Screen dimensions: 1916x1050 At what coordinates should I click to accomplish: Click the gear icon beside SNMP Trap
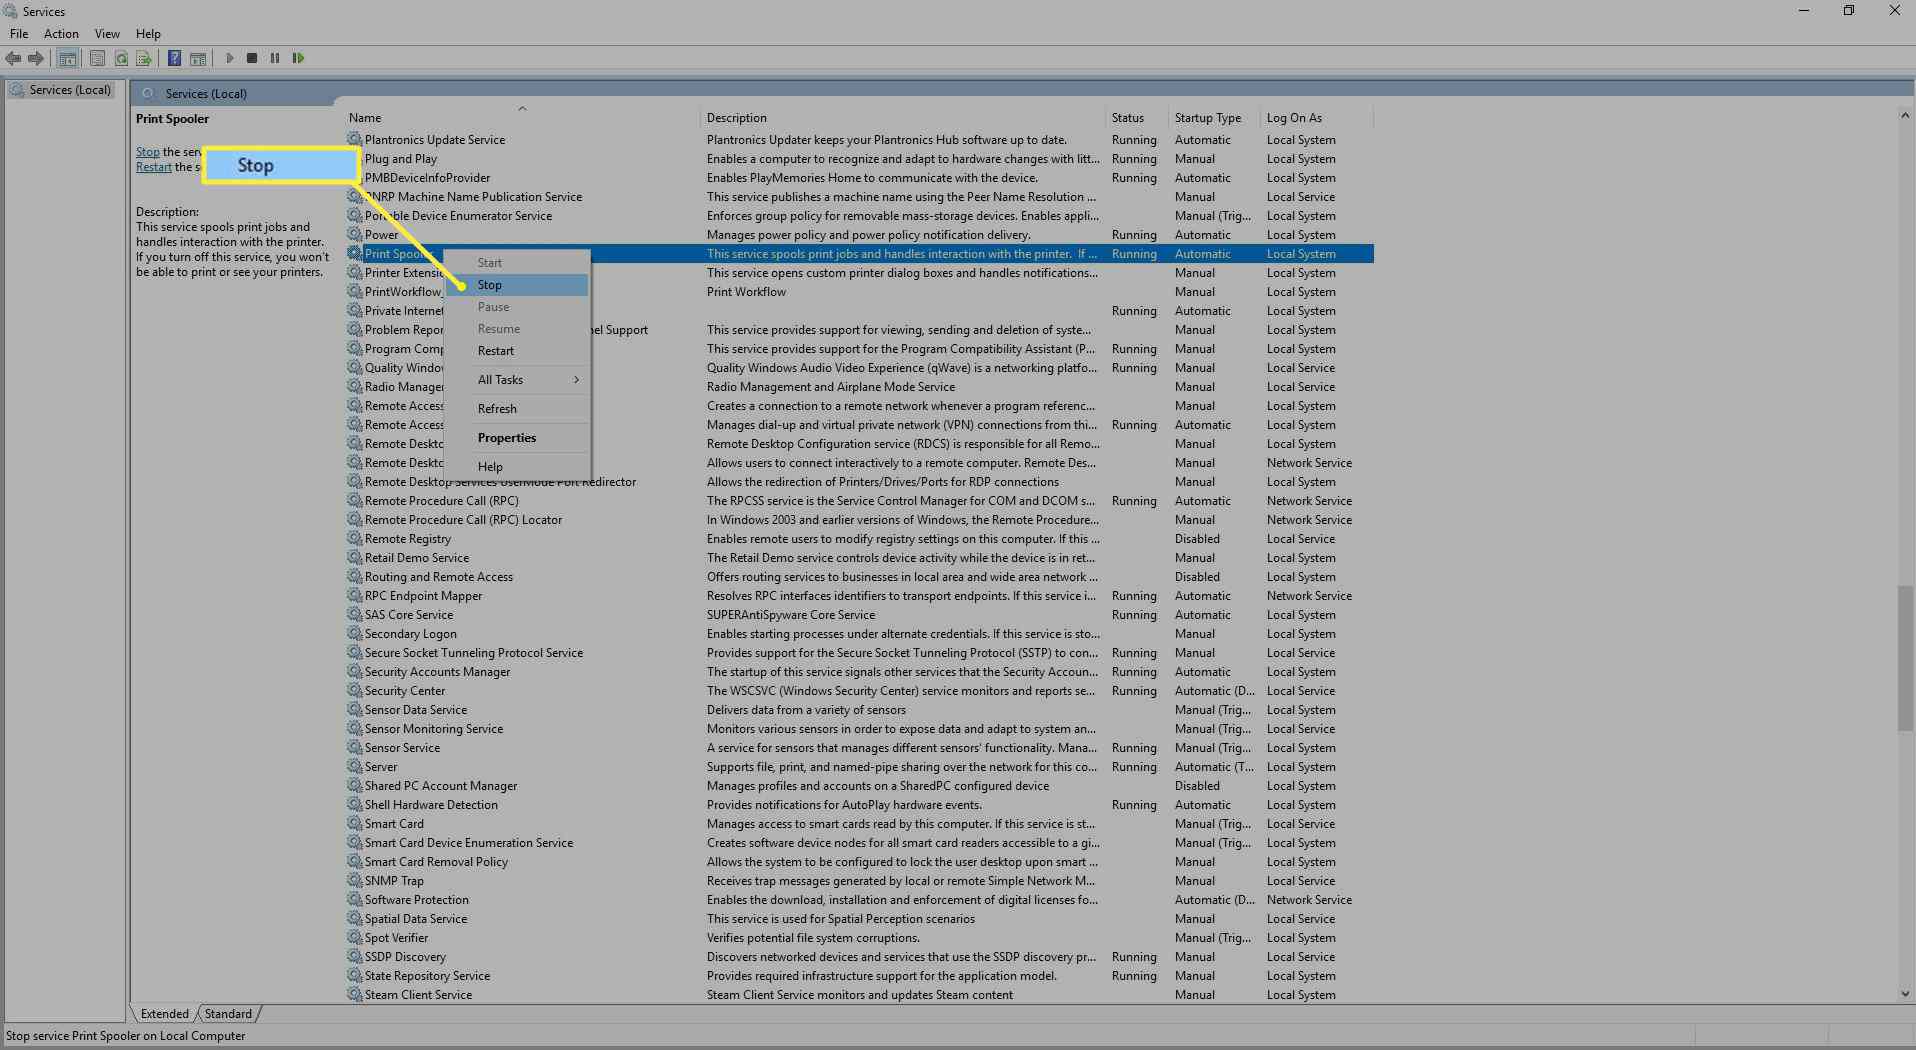(x=354, y=880)
